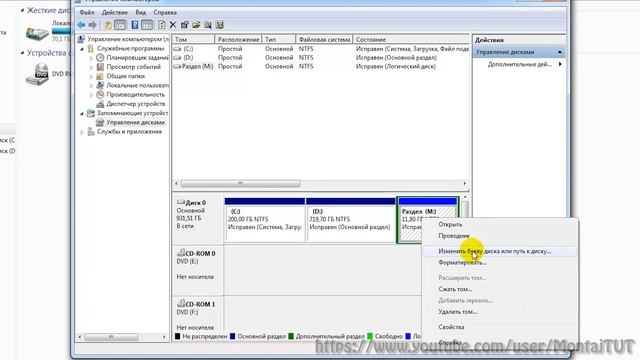This screenshot has width=640, height=360.
Task: Expand the Локальные пользователи node
Action: coord(91,86)
